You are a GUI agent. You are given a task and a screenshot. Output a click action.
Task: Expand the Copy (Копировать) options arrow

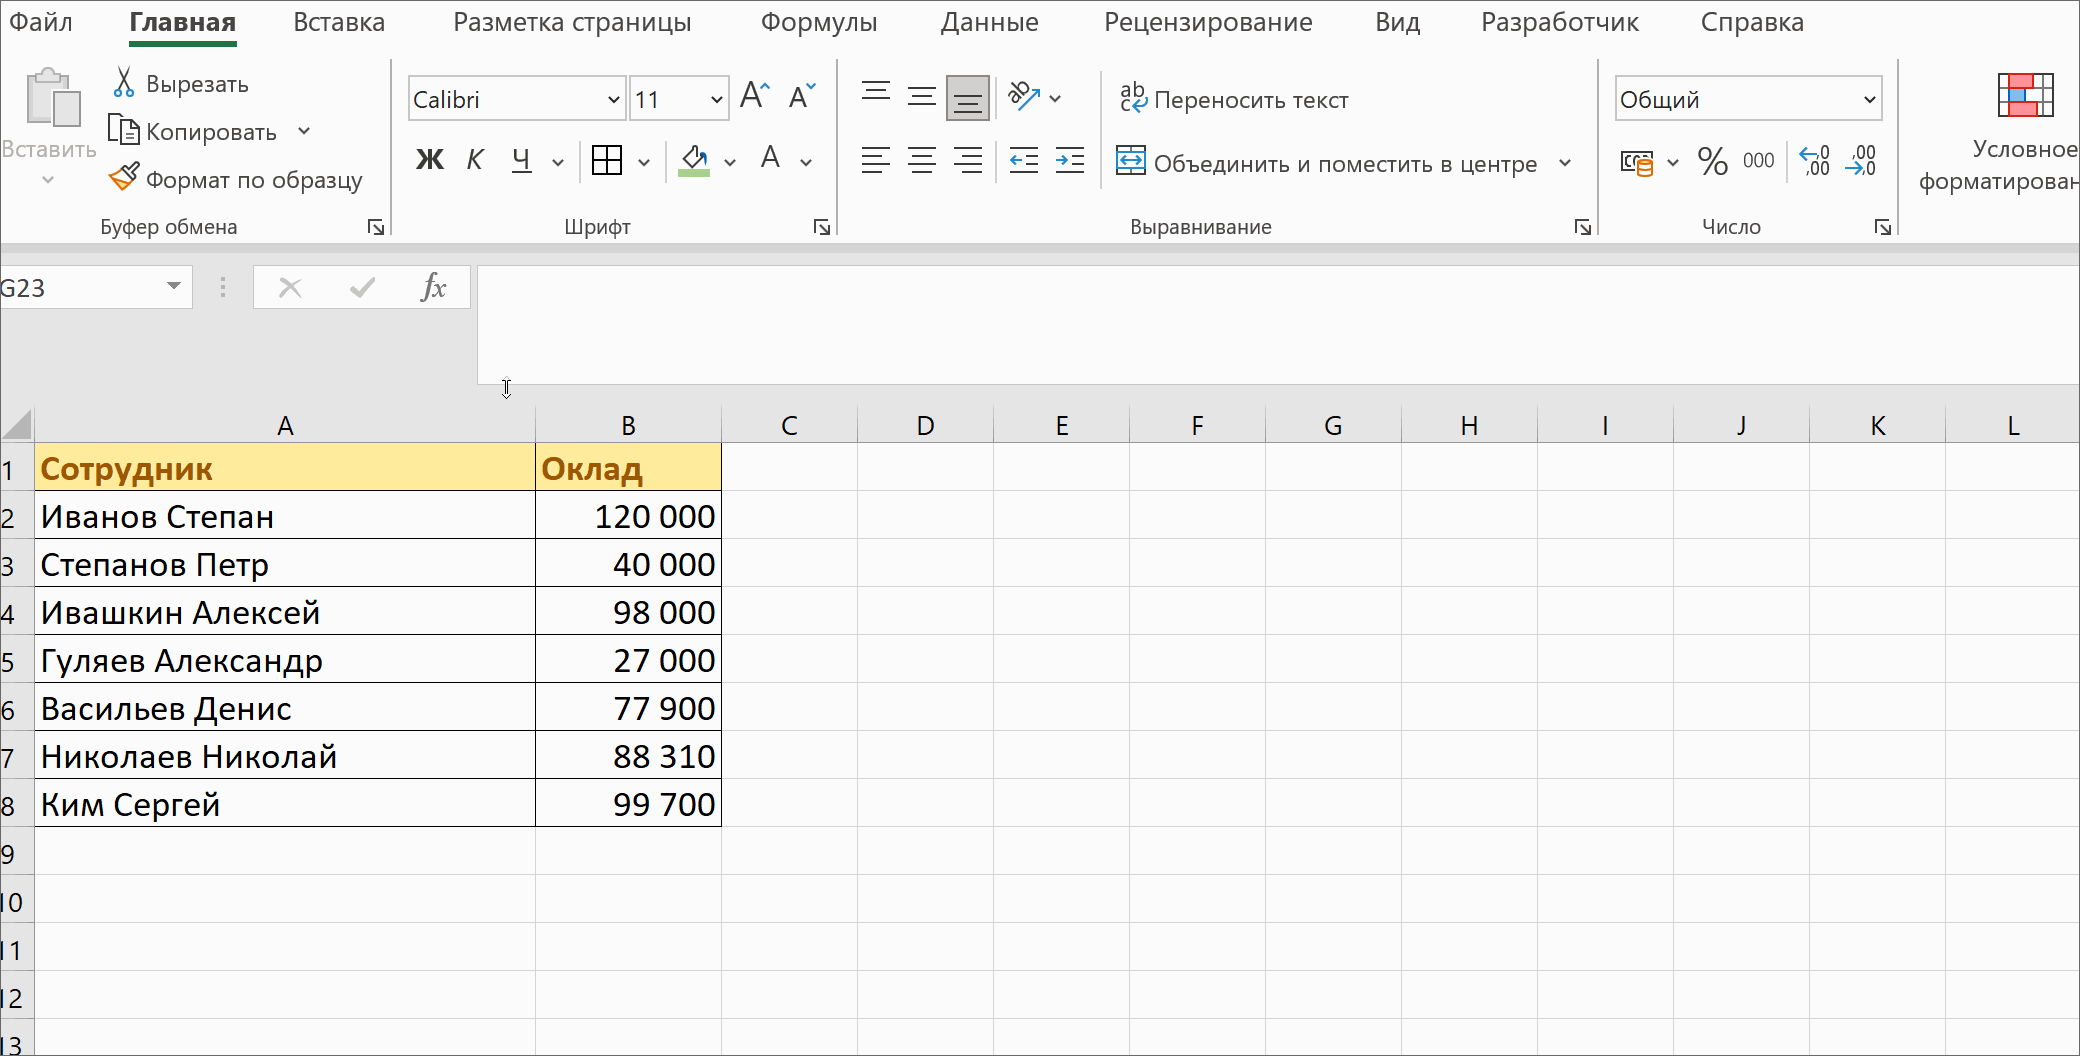click(304, 131)
